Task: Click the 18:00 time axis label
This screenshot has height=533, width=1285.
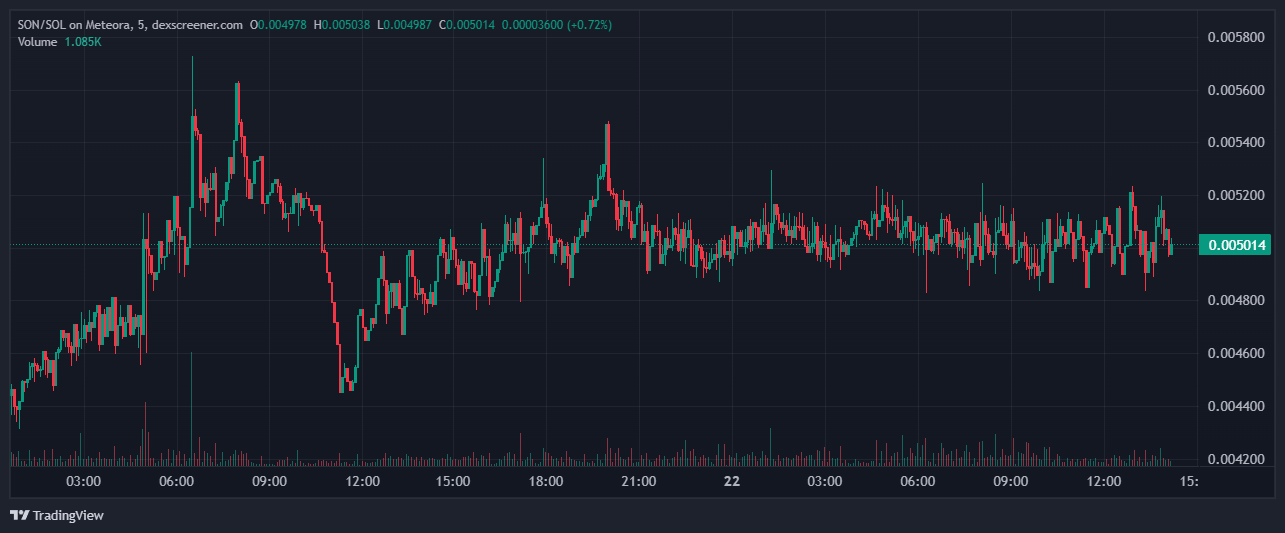Action: pos(546,481)
